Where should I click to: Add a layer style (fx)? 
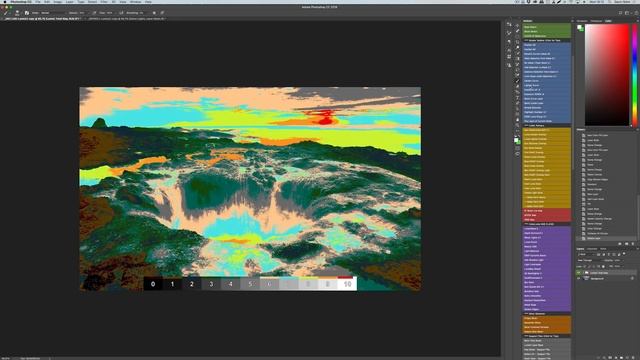604,358
